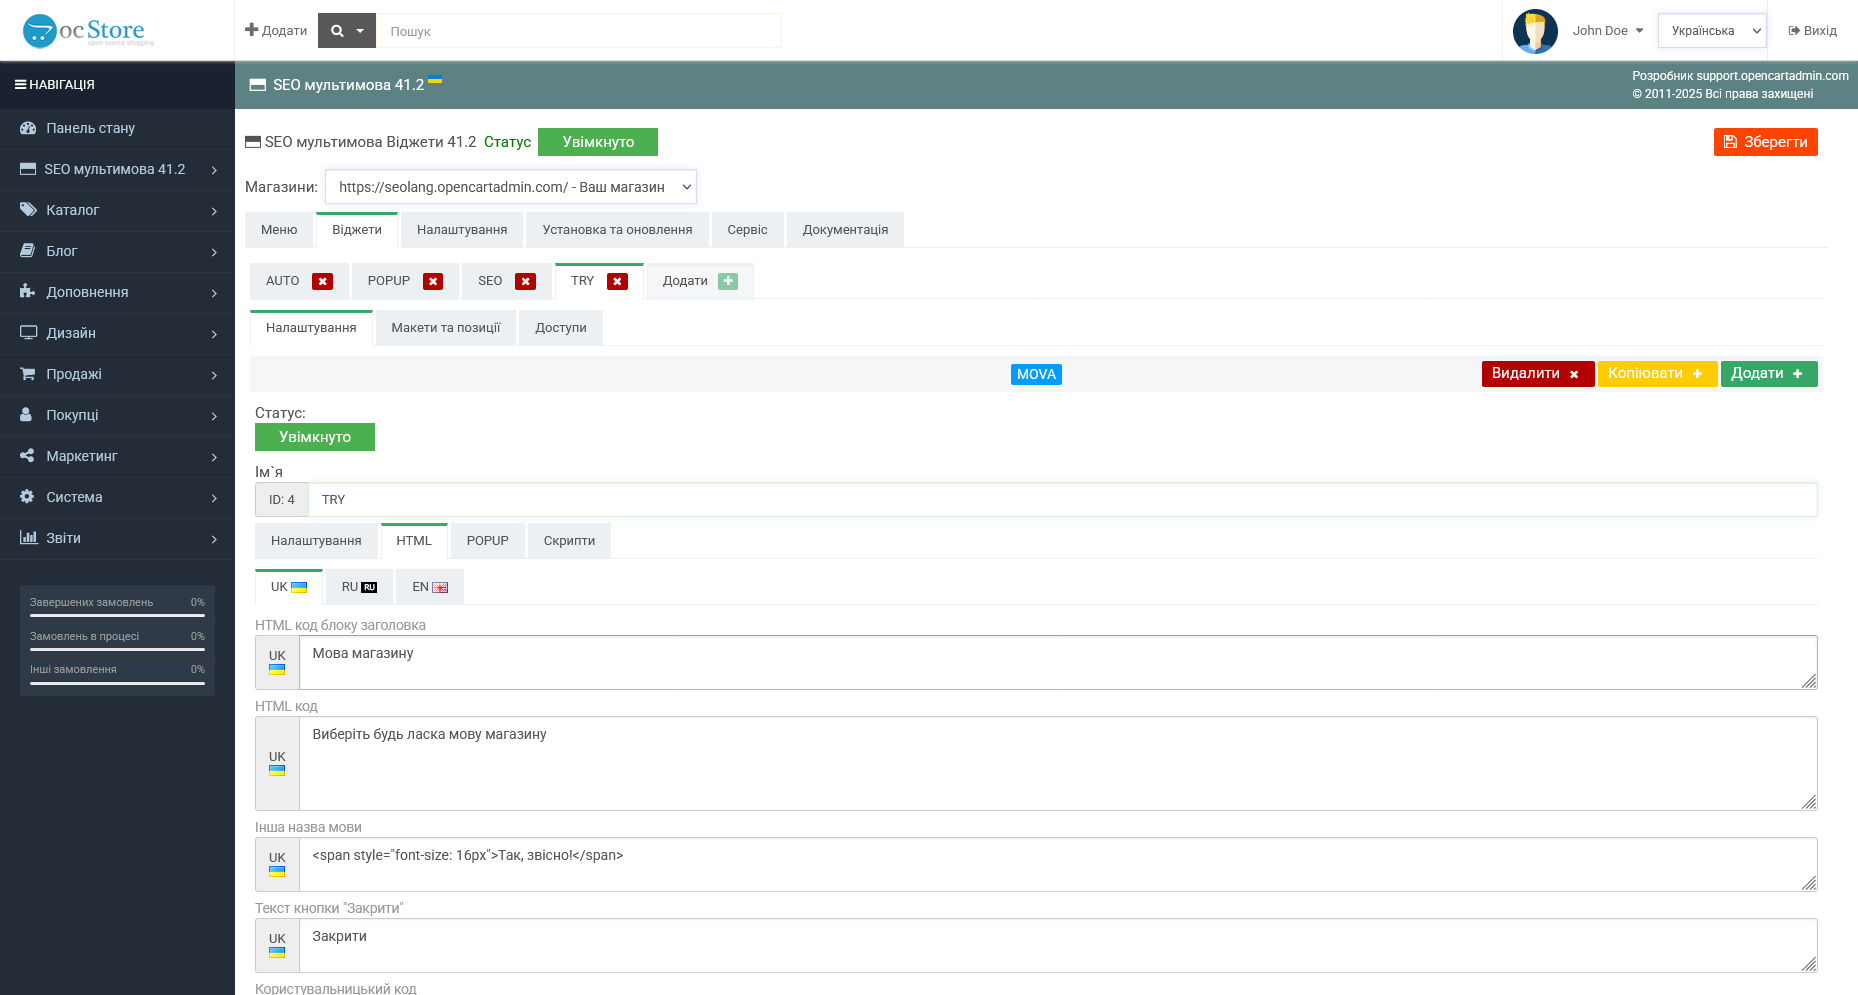Open the Установка та оновлення tab

pyautogui.click(x=617, y=230)
